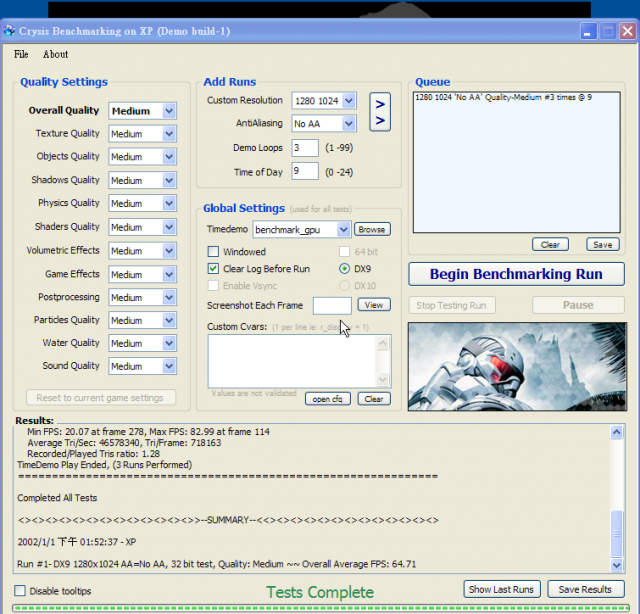Select the DX9 radio button

(344, 269)
